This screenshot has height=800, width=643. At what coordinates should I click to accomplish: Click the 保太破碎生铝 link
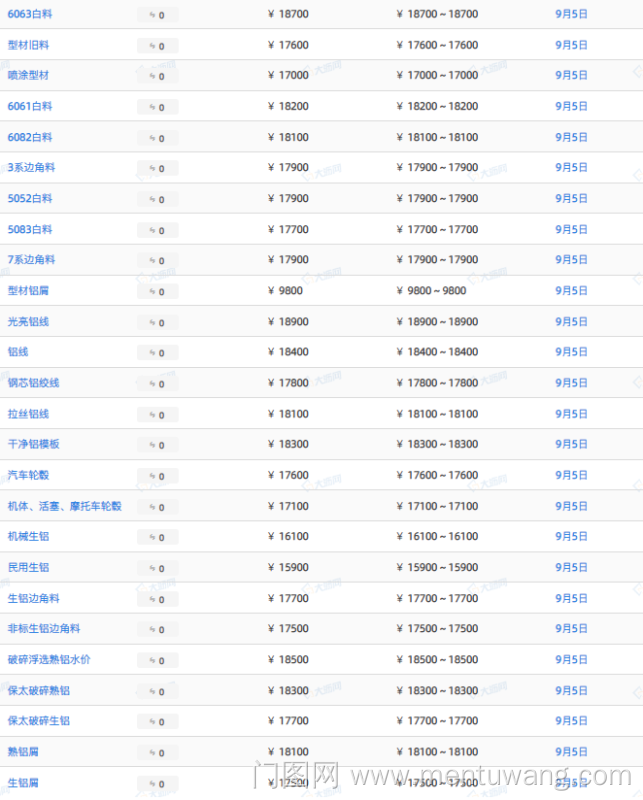38,721
